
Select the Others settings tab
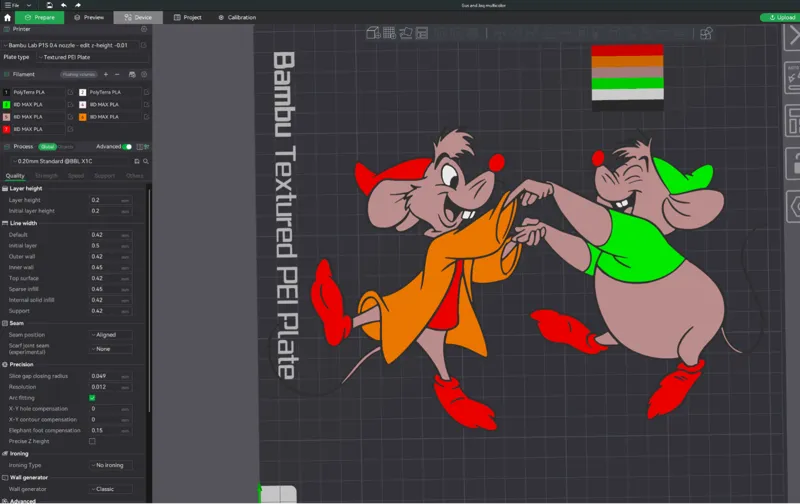[135, 176]
